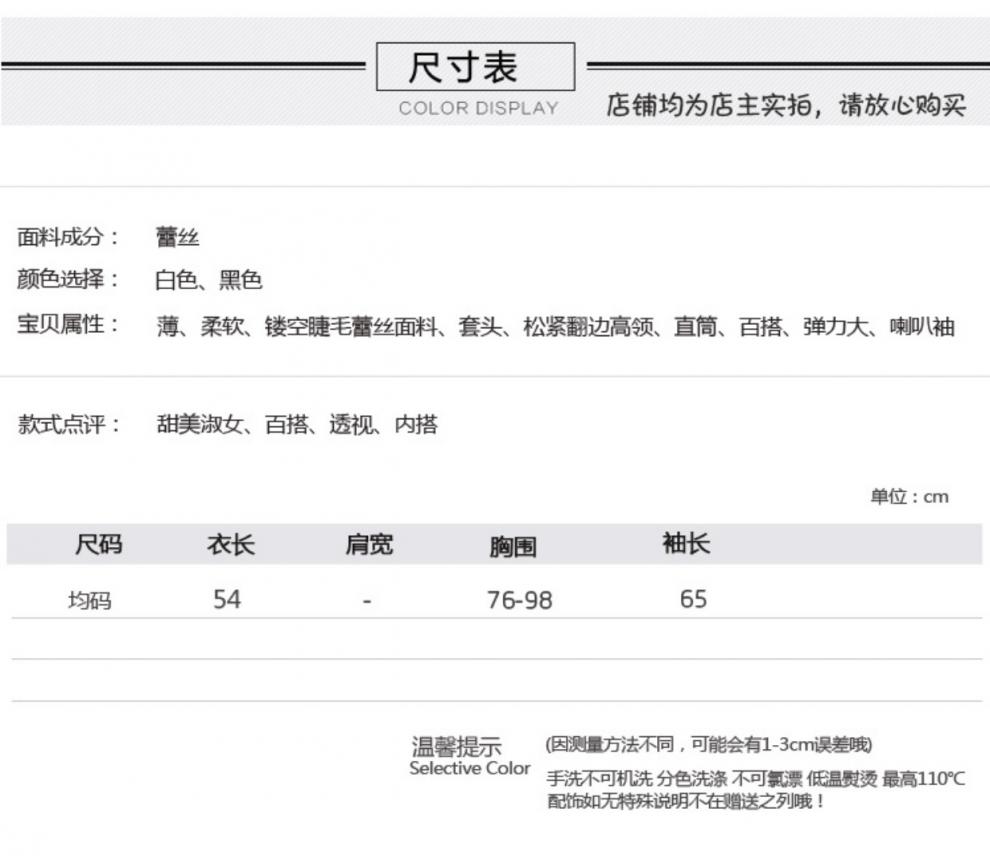Click the 袖长 column header
The image size is (990, 856).
point(686,544)
